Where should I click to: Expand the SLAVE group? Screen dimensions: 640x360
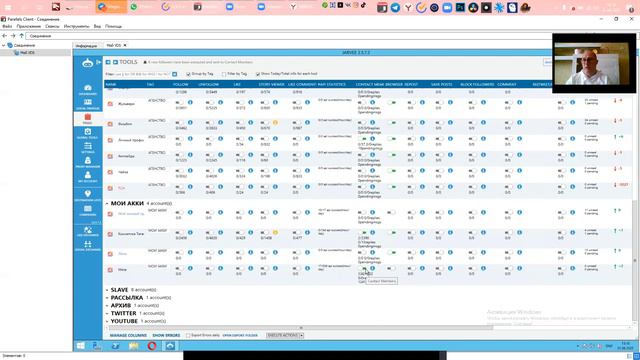click(x=107, y=290)
